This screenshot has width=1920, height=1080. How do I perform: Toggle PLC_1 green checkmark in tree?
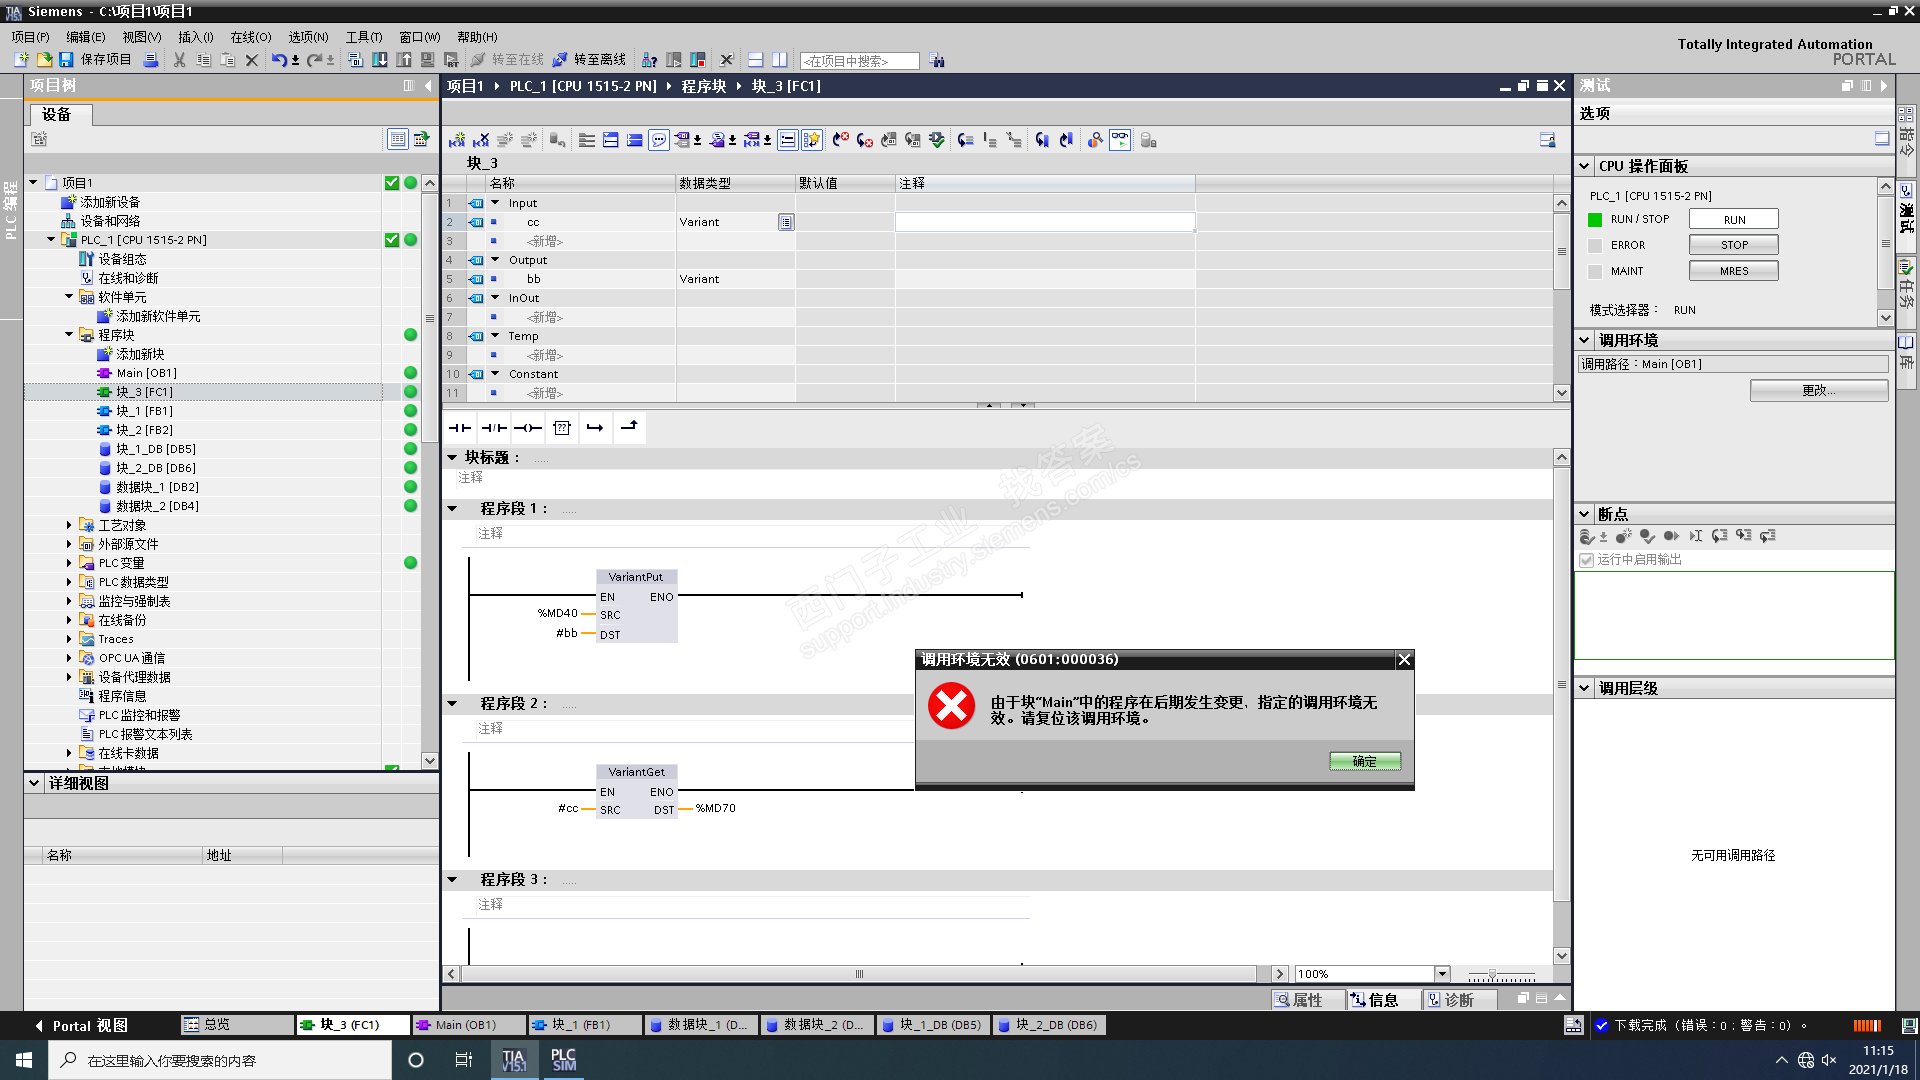pos(392,240)
